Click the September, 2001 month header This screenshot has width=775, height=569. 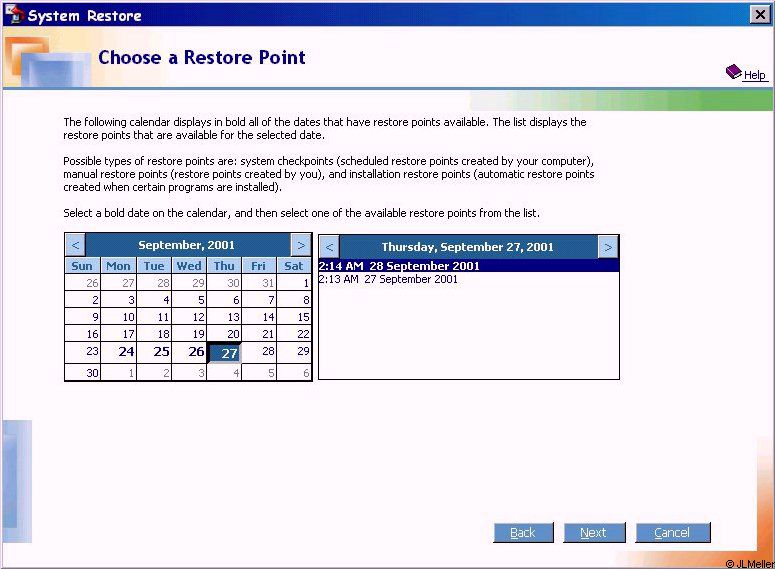pos(187,245)
